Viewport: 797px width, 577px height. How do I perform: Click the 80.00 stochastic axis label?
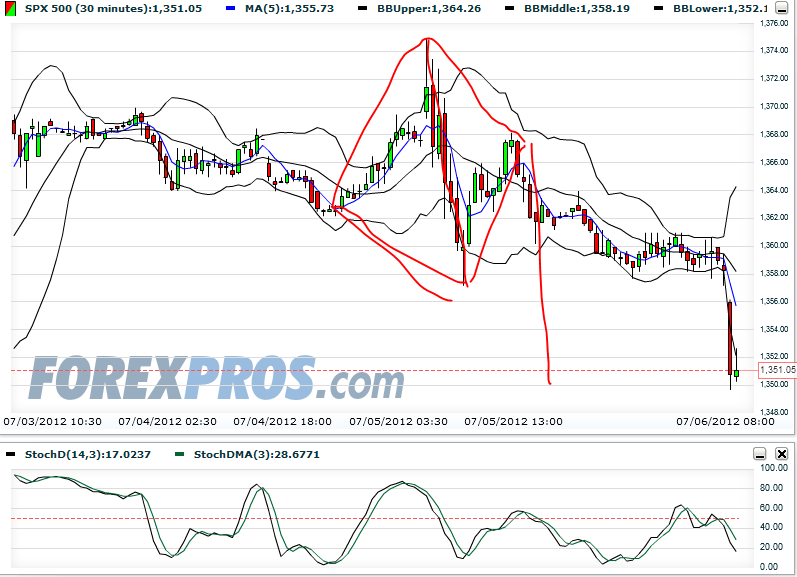pyautogui.click(x=771, y=488)
